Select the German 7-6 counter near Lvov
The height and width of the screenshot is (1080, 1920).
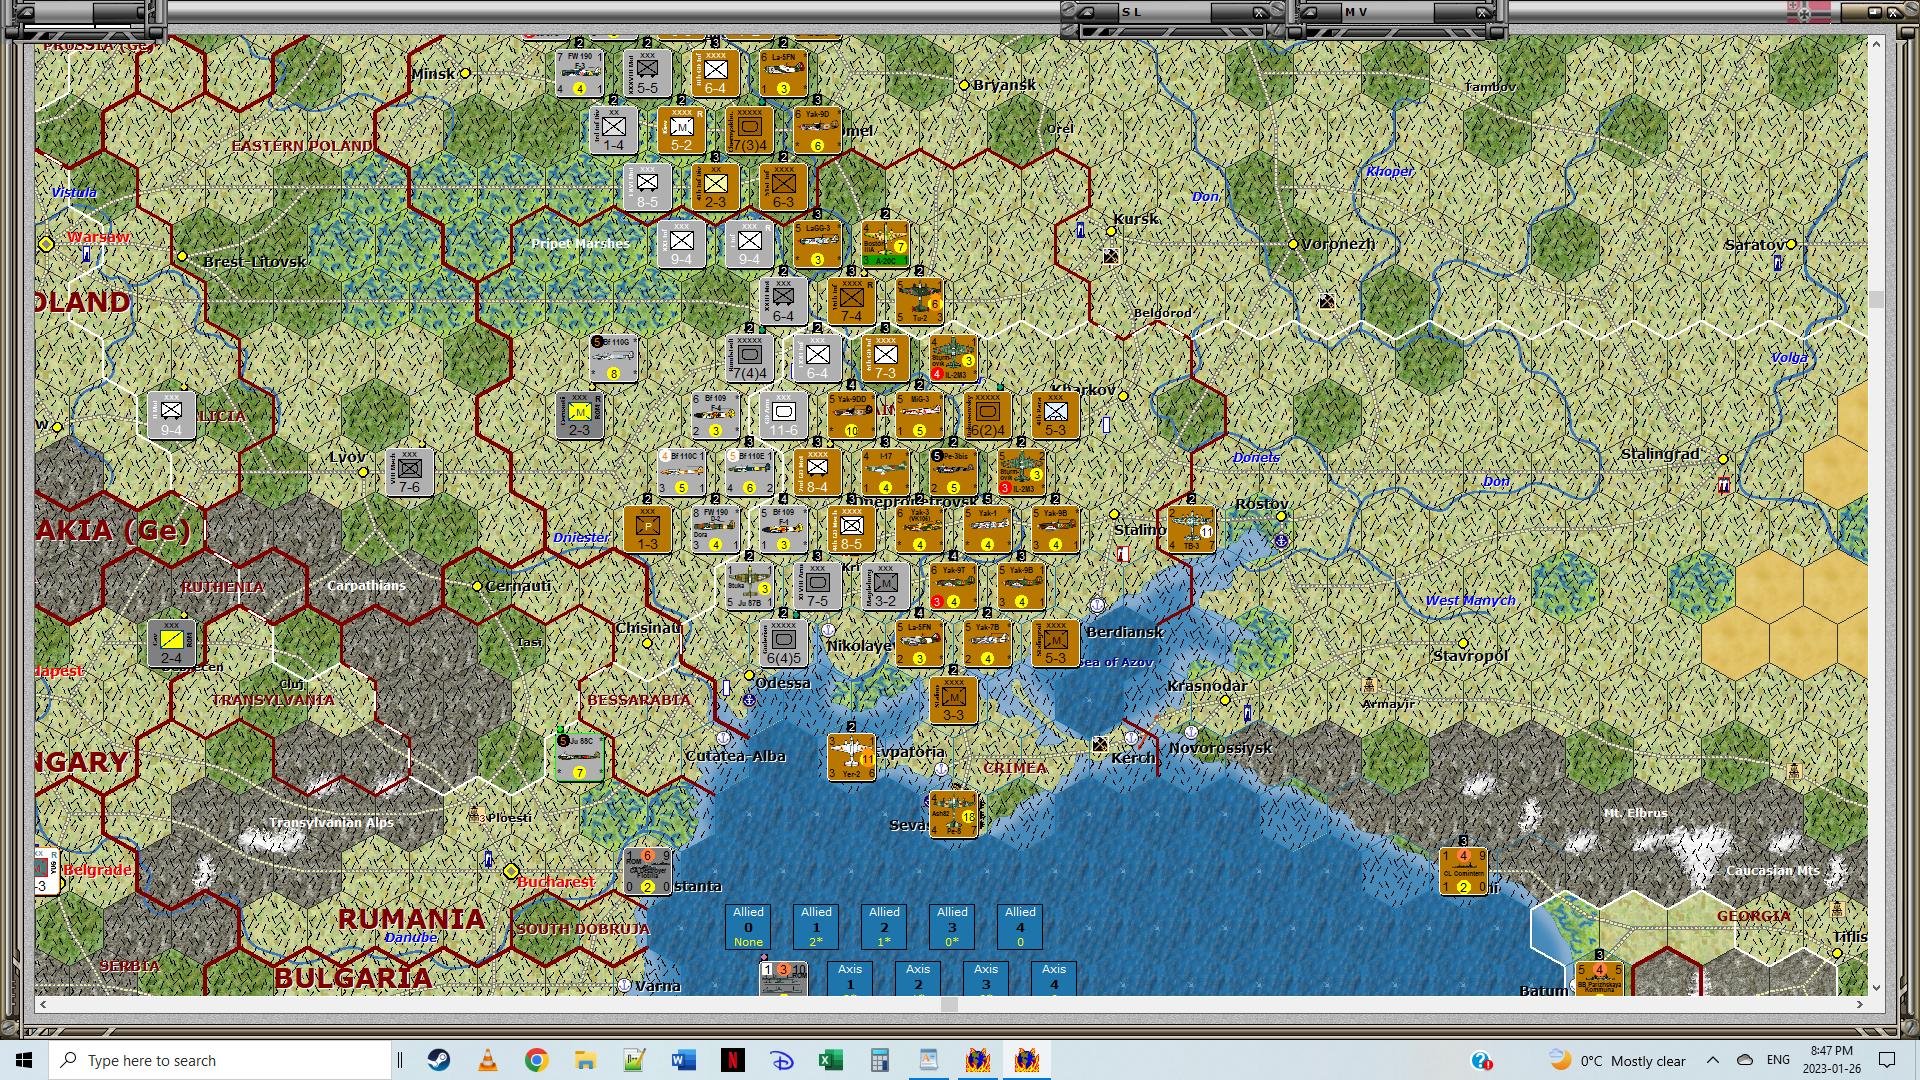pyautogui.click(x=410, y=472)
